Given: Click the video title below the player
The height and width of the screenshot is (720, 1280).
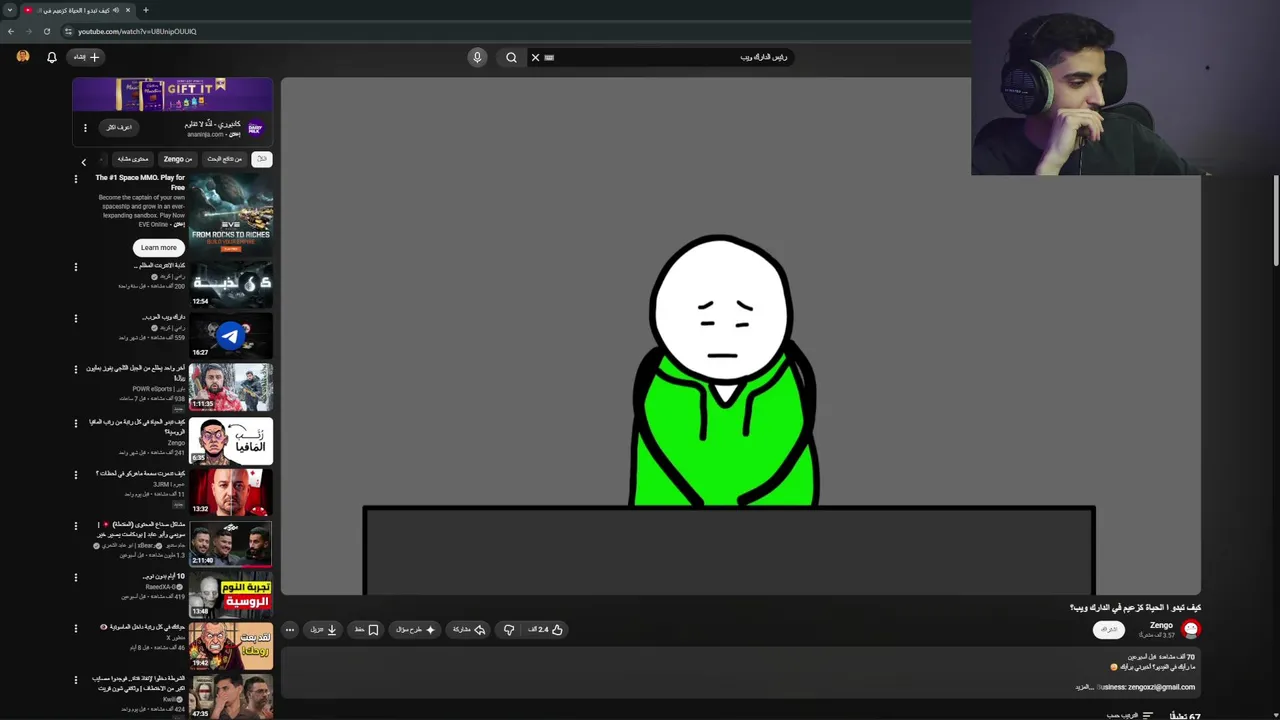Looking at the screenshot, I should pyautogui.click(x=1135, y=607).
